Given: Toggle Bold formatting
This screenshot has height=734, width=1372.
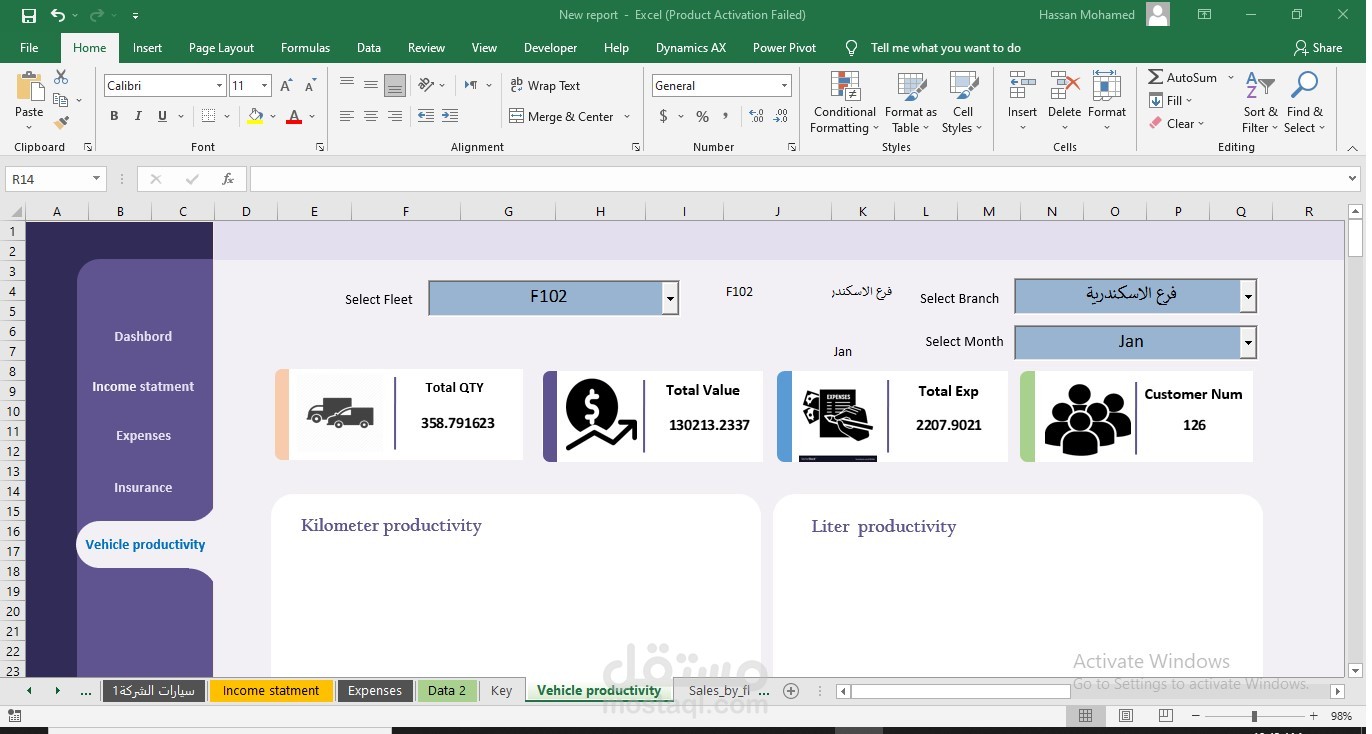Looking at the screenshot, I should [x=114, y=116].
